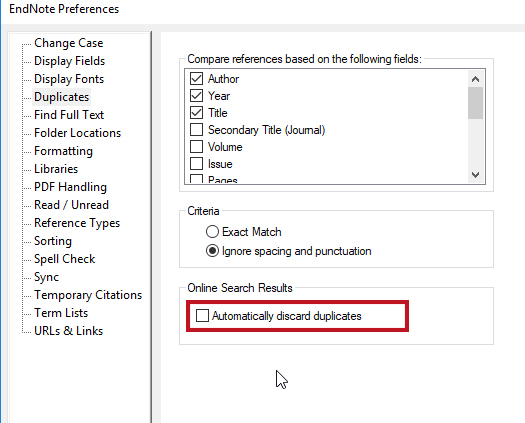
Task: Enable Secondary Title (Journal) comparison
Action: (196, 130)
